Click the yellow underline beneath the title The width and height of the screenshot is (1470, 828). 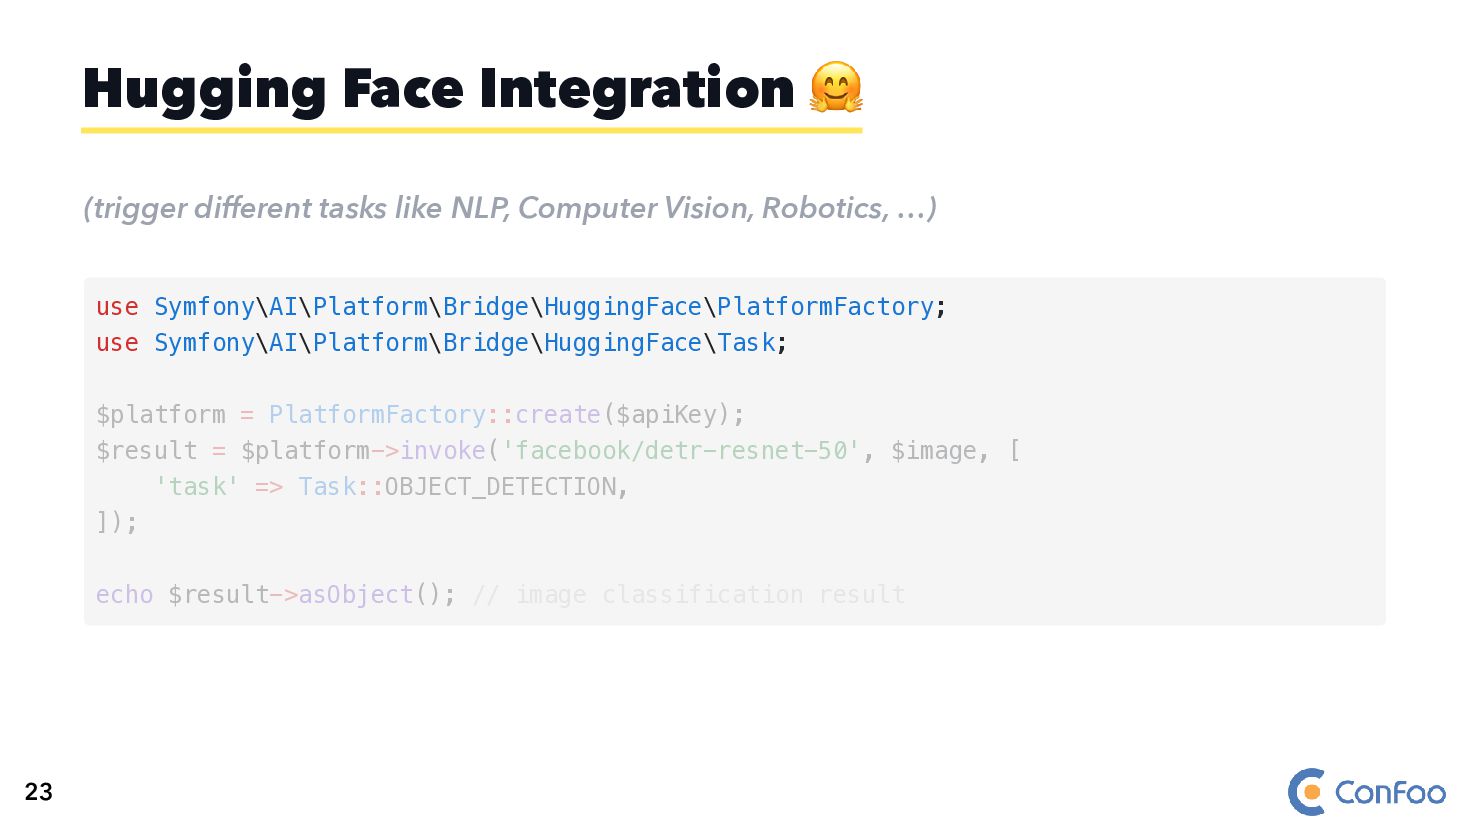471,130
